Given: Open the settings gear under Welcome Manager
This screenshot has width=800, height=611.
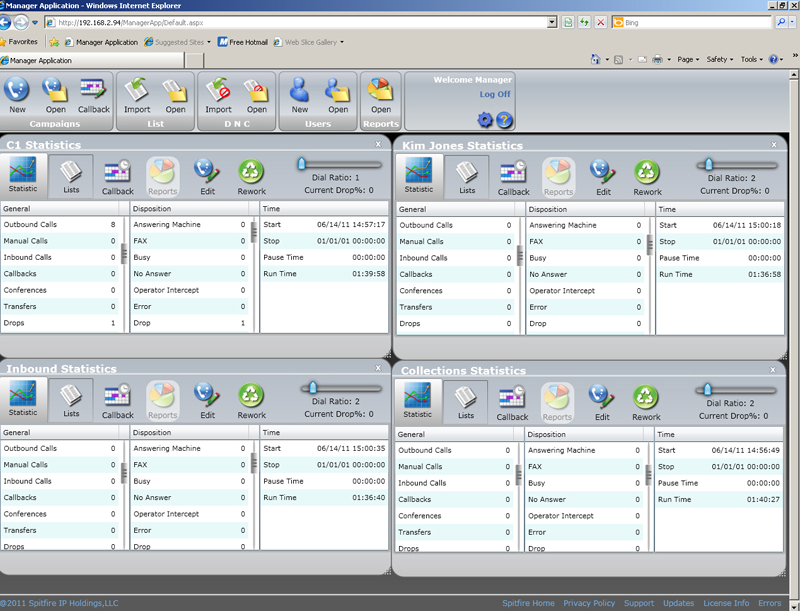Looking at the screenshot, I should click(x=485, y=120).
